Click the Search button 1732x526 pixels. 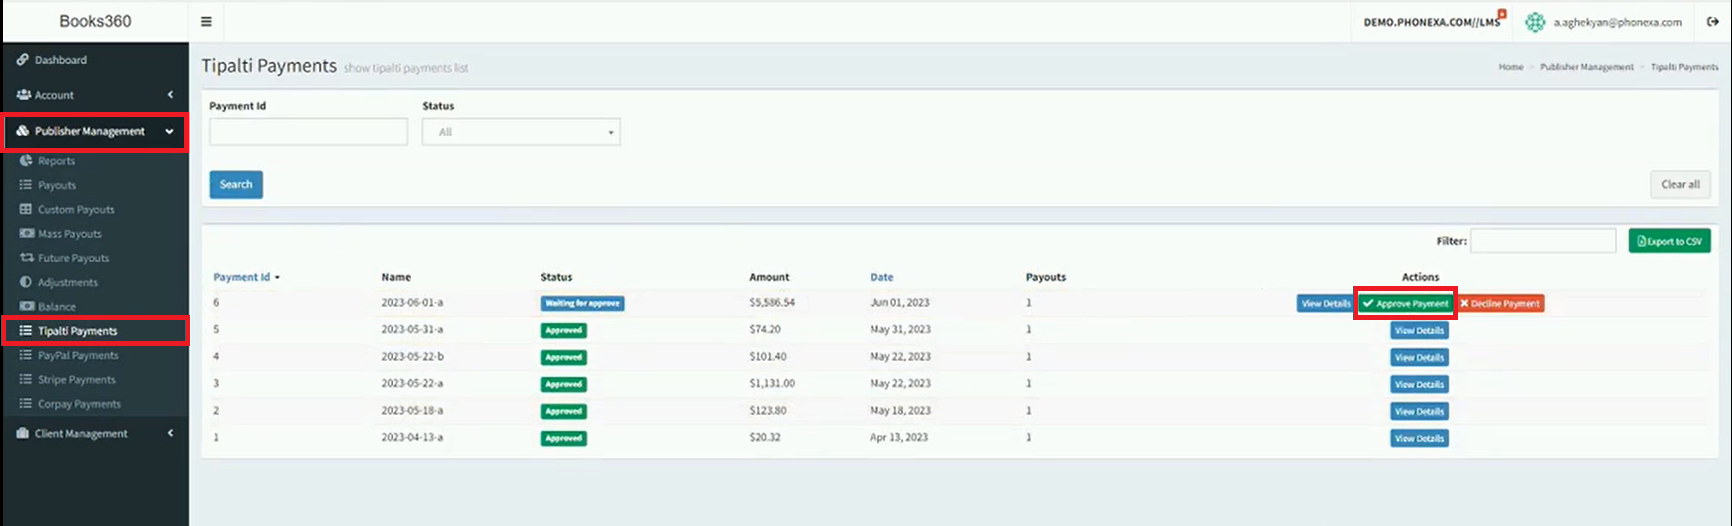pyautogui.click(x=236, y=184)
